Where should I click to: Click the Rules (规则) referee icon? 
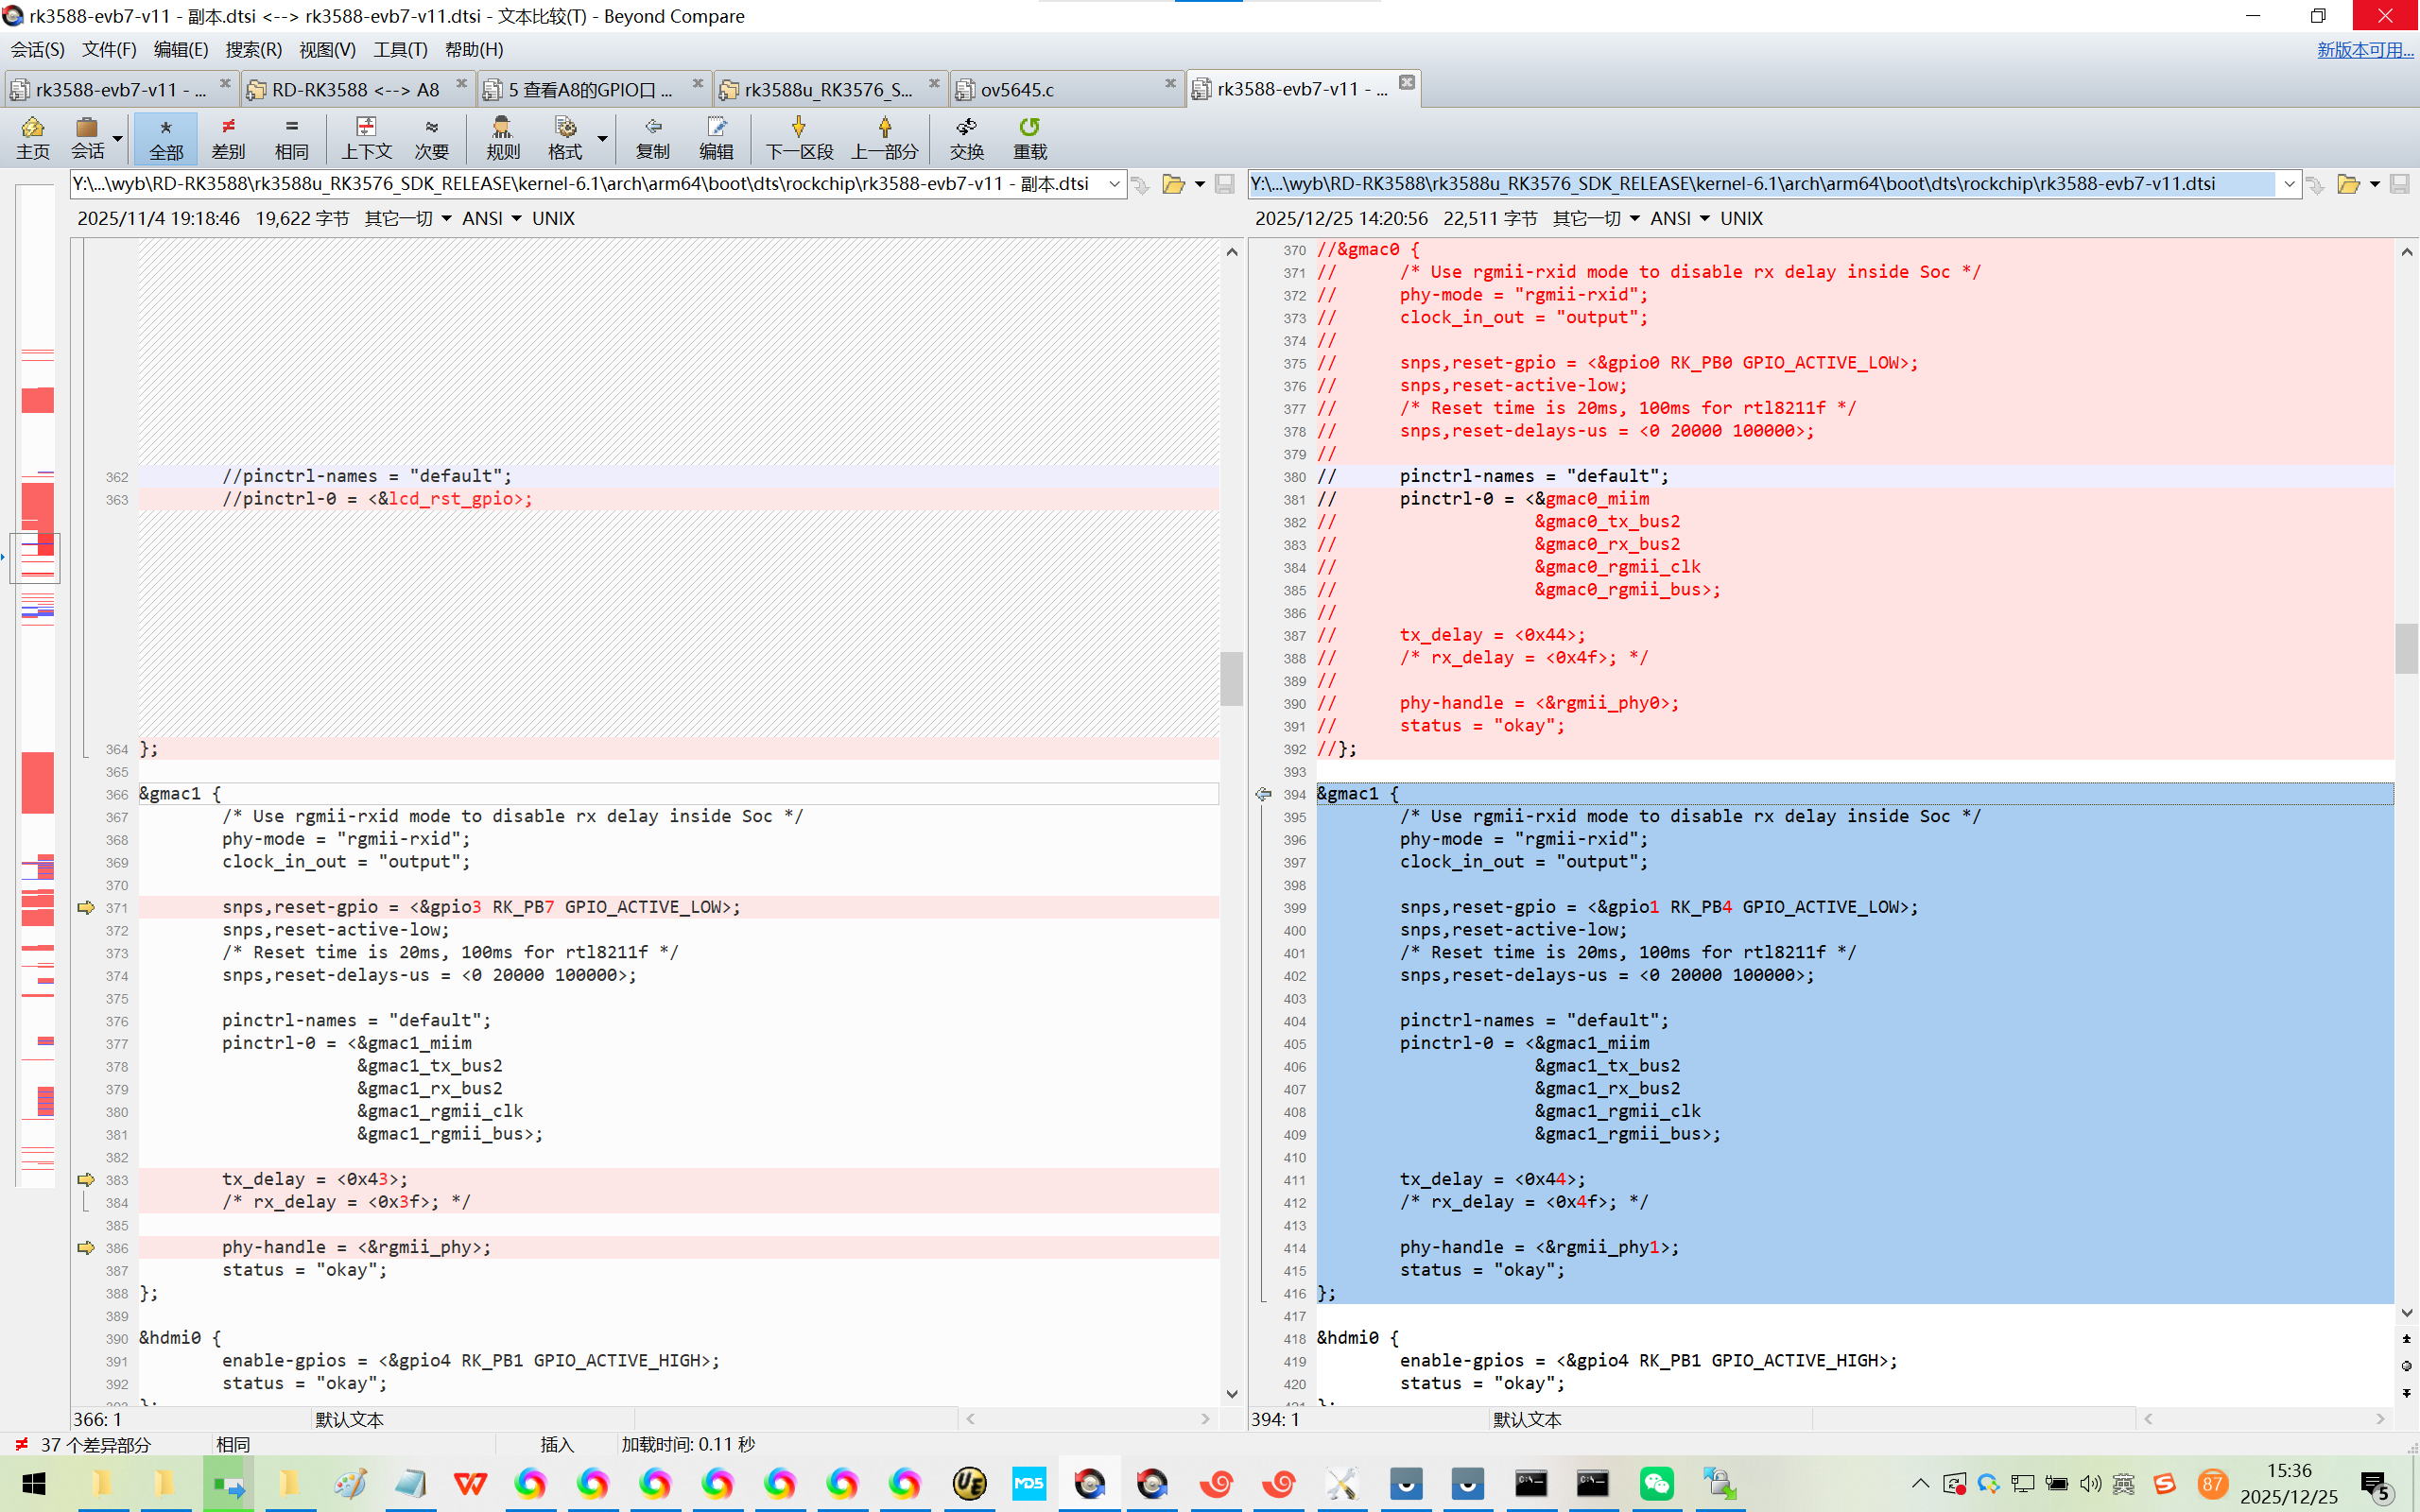tap(502, 137)
